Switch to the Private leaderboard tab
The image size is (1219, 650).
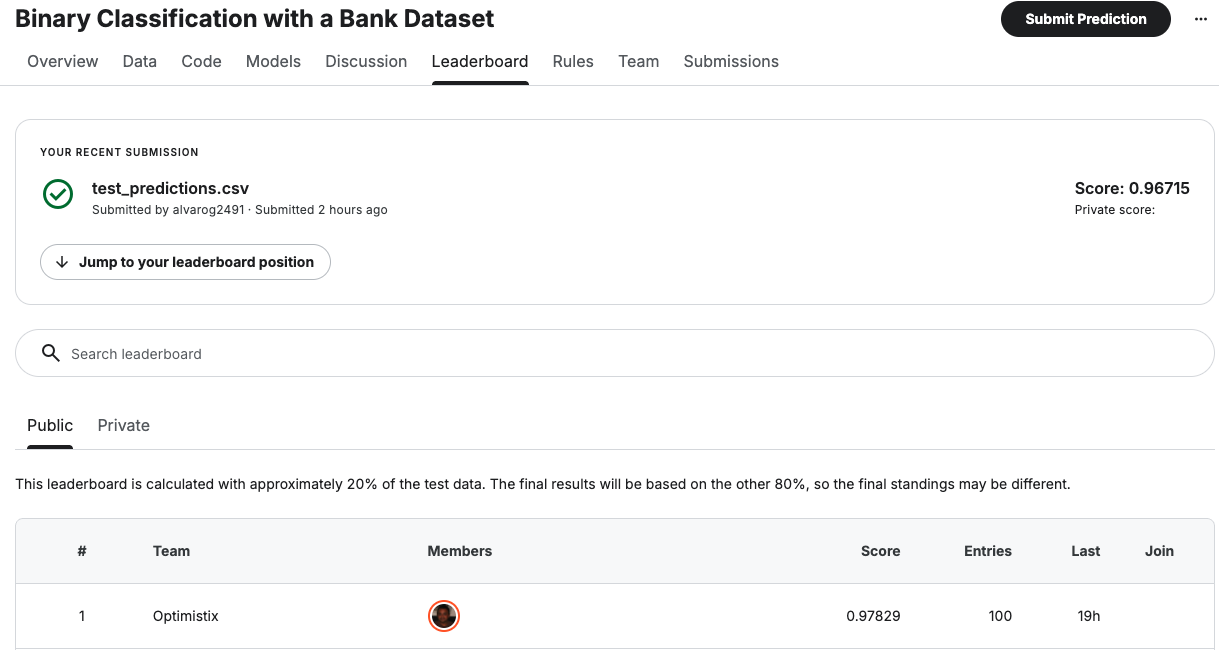pyautogui.click(x=124, y=425)
